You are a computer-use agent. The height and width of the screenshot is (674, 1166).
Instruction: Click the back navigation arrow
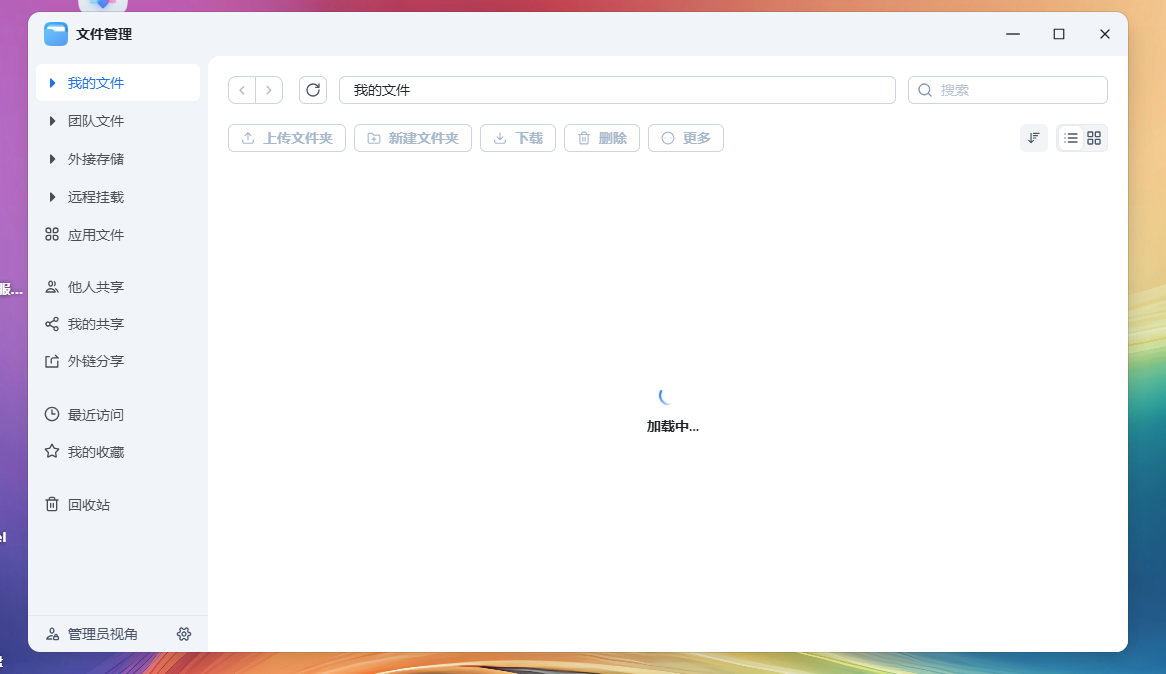(242, 90)
